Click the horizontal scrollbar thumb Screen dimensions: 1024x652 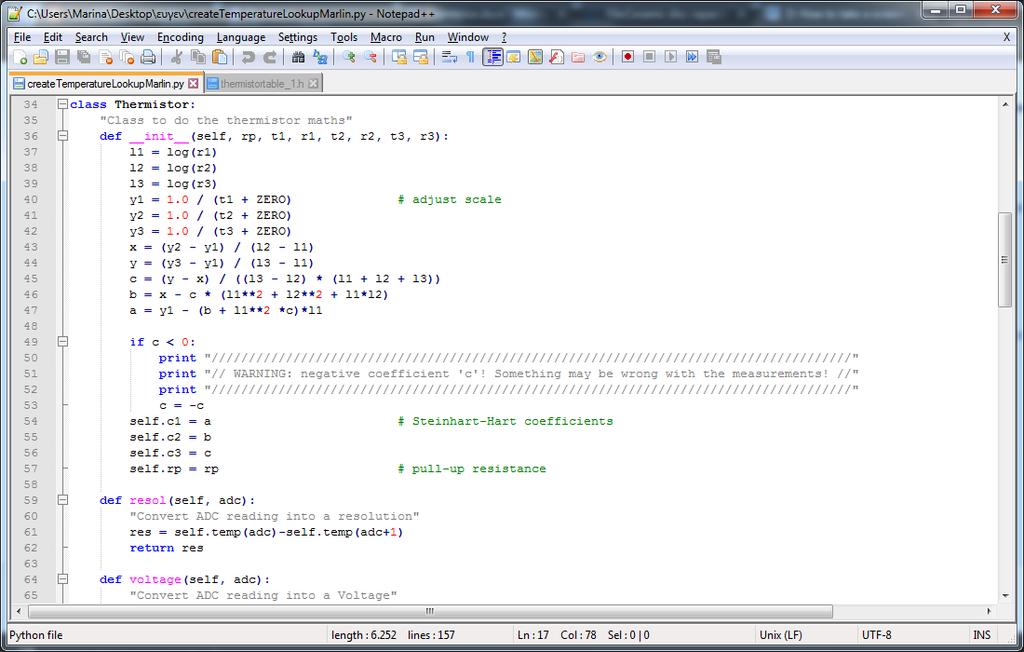pos(430,611)
